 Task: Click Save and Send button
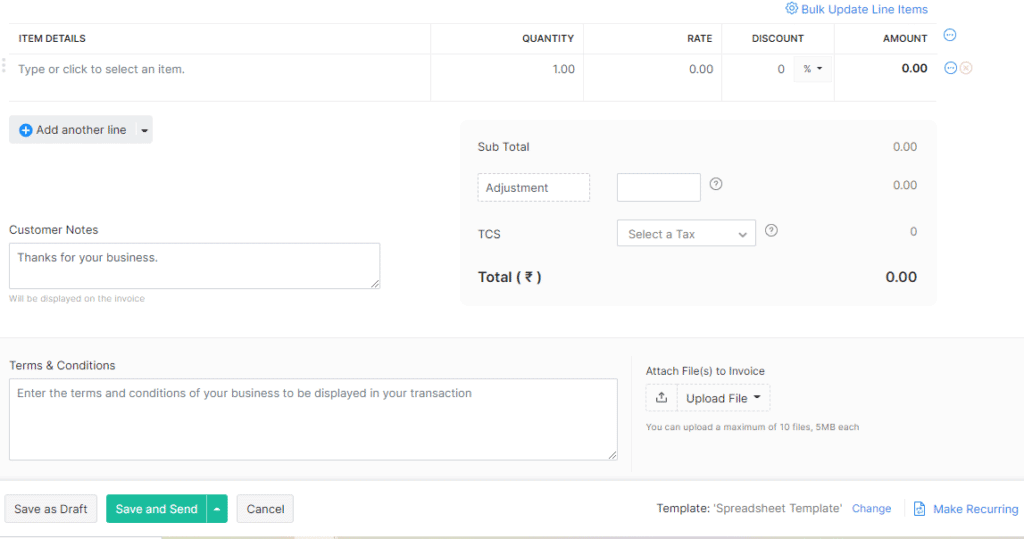click(x=156, y=509)
